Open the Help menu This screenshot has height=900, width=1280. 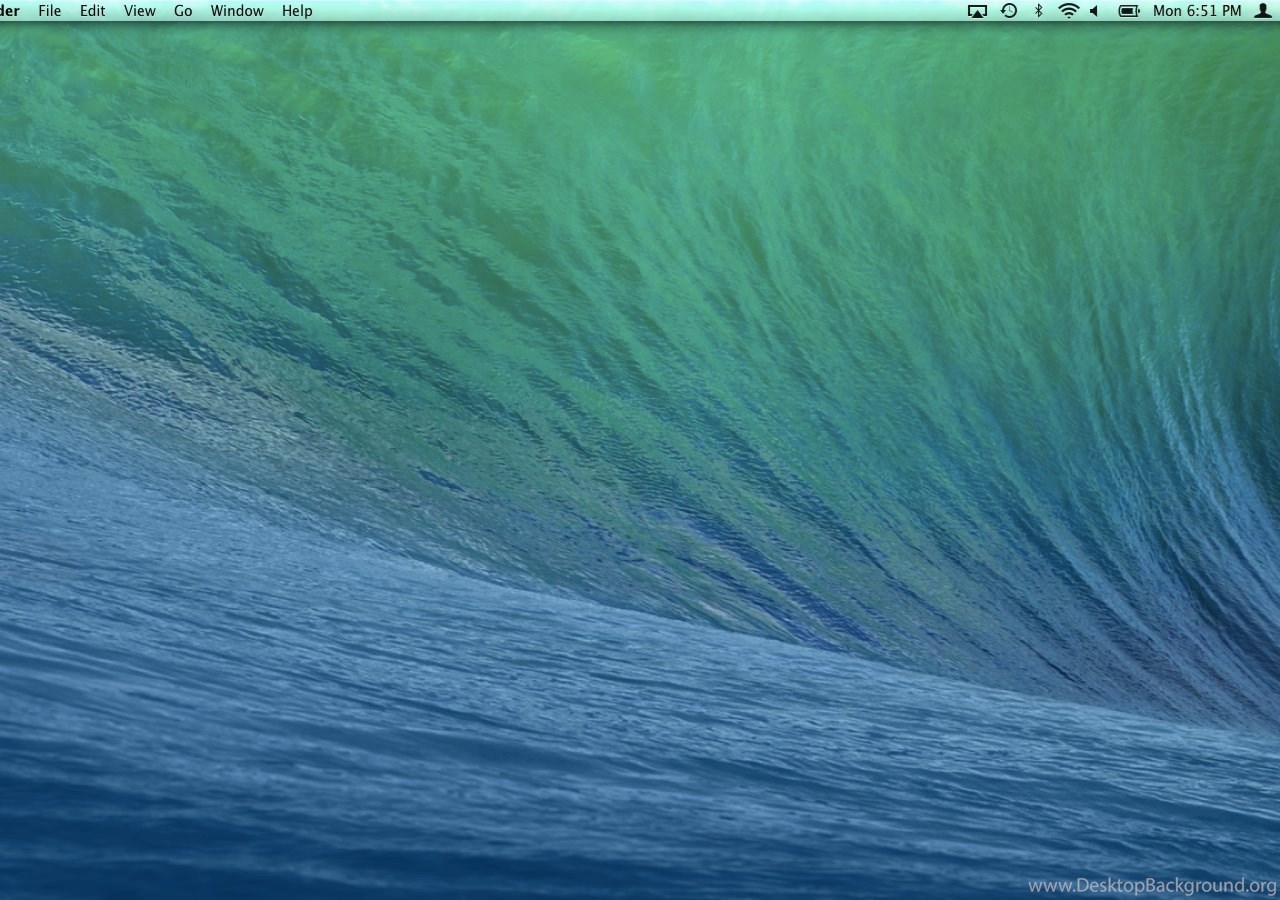297,11
